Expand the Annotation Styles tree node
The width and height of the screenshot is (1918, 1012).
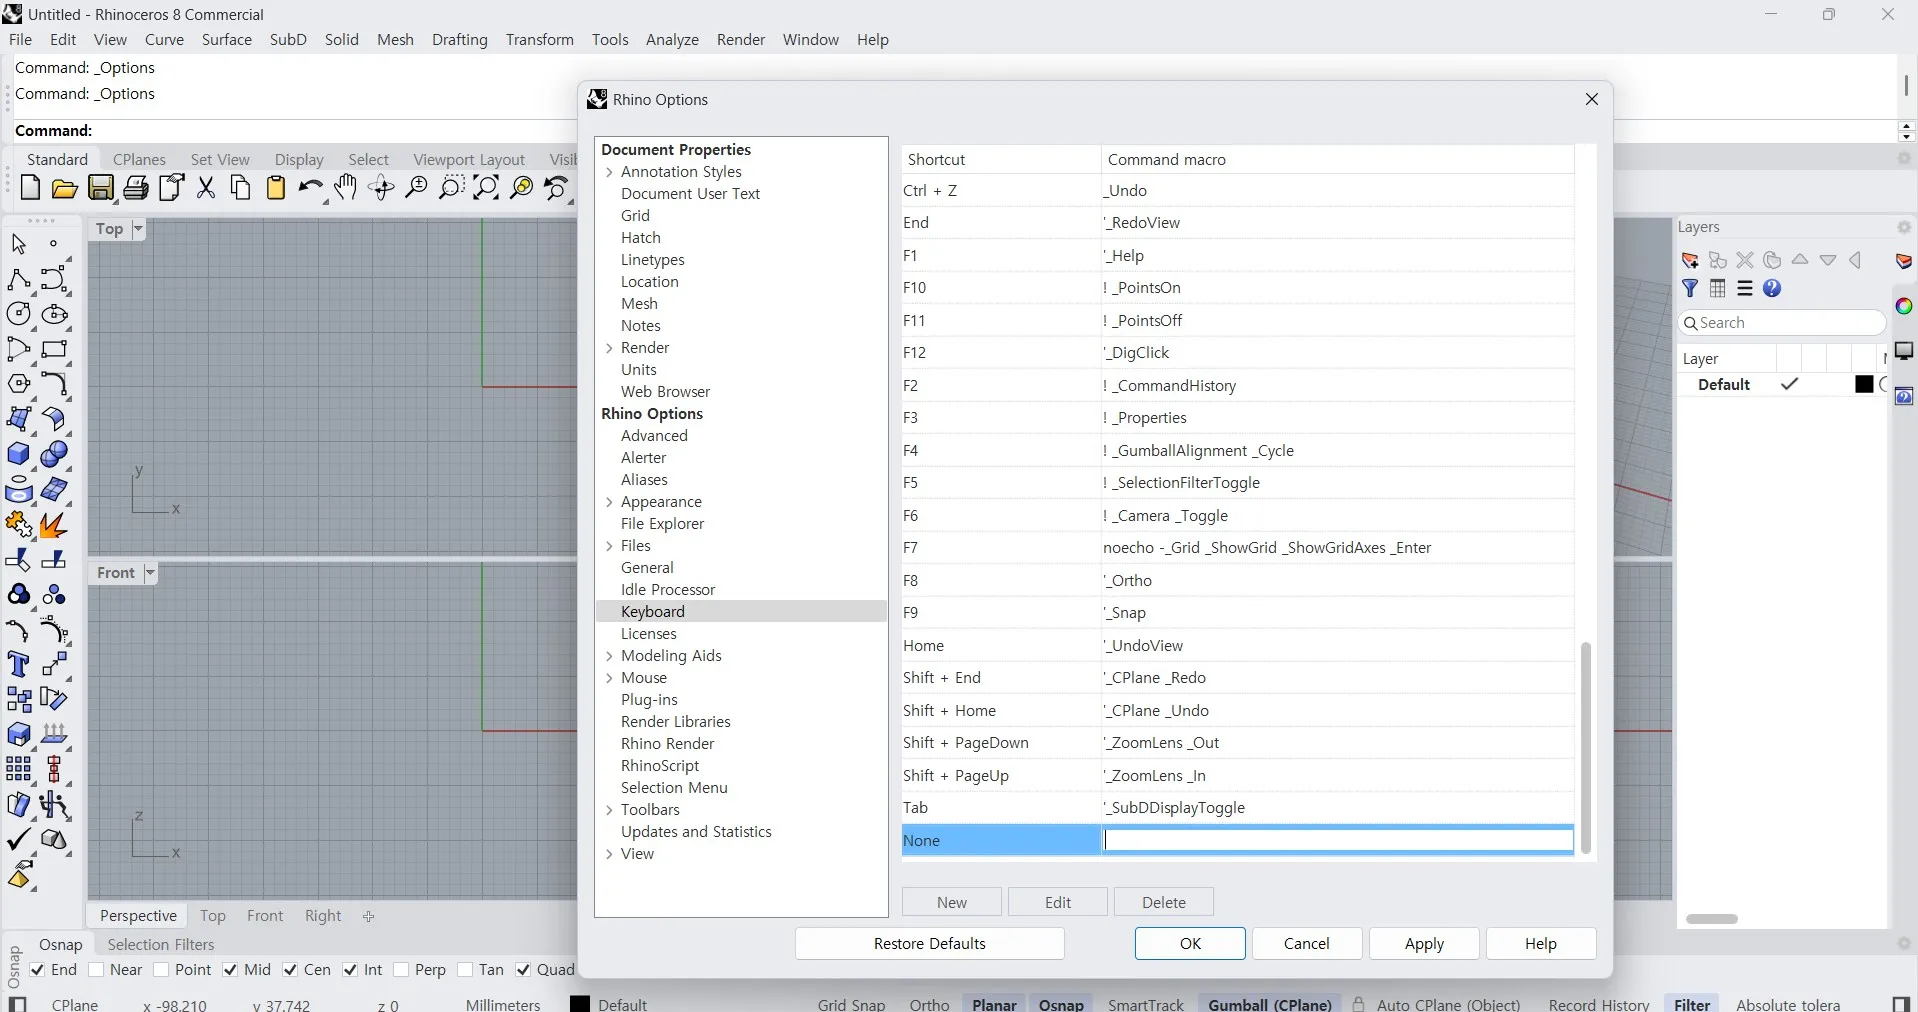609,172
